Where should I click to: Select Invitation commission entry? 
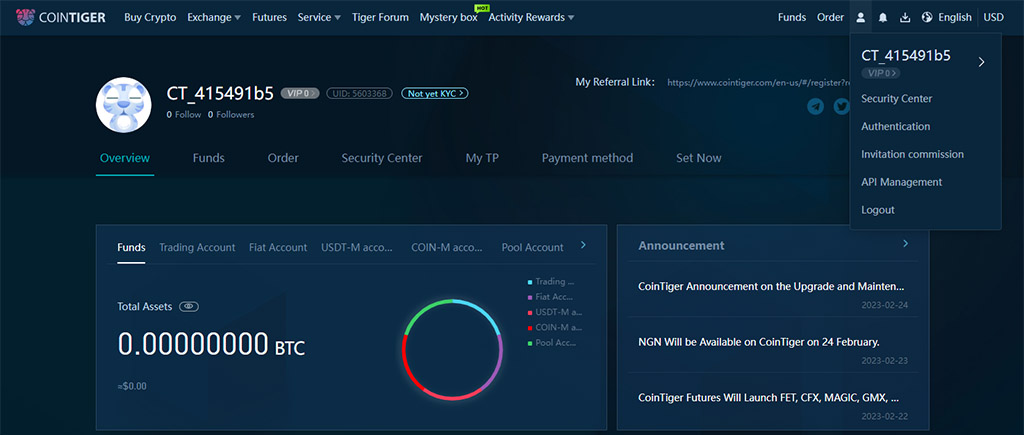pos(912,155)
